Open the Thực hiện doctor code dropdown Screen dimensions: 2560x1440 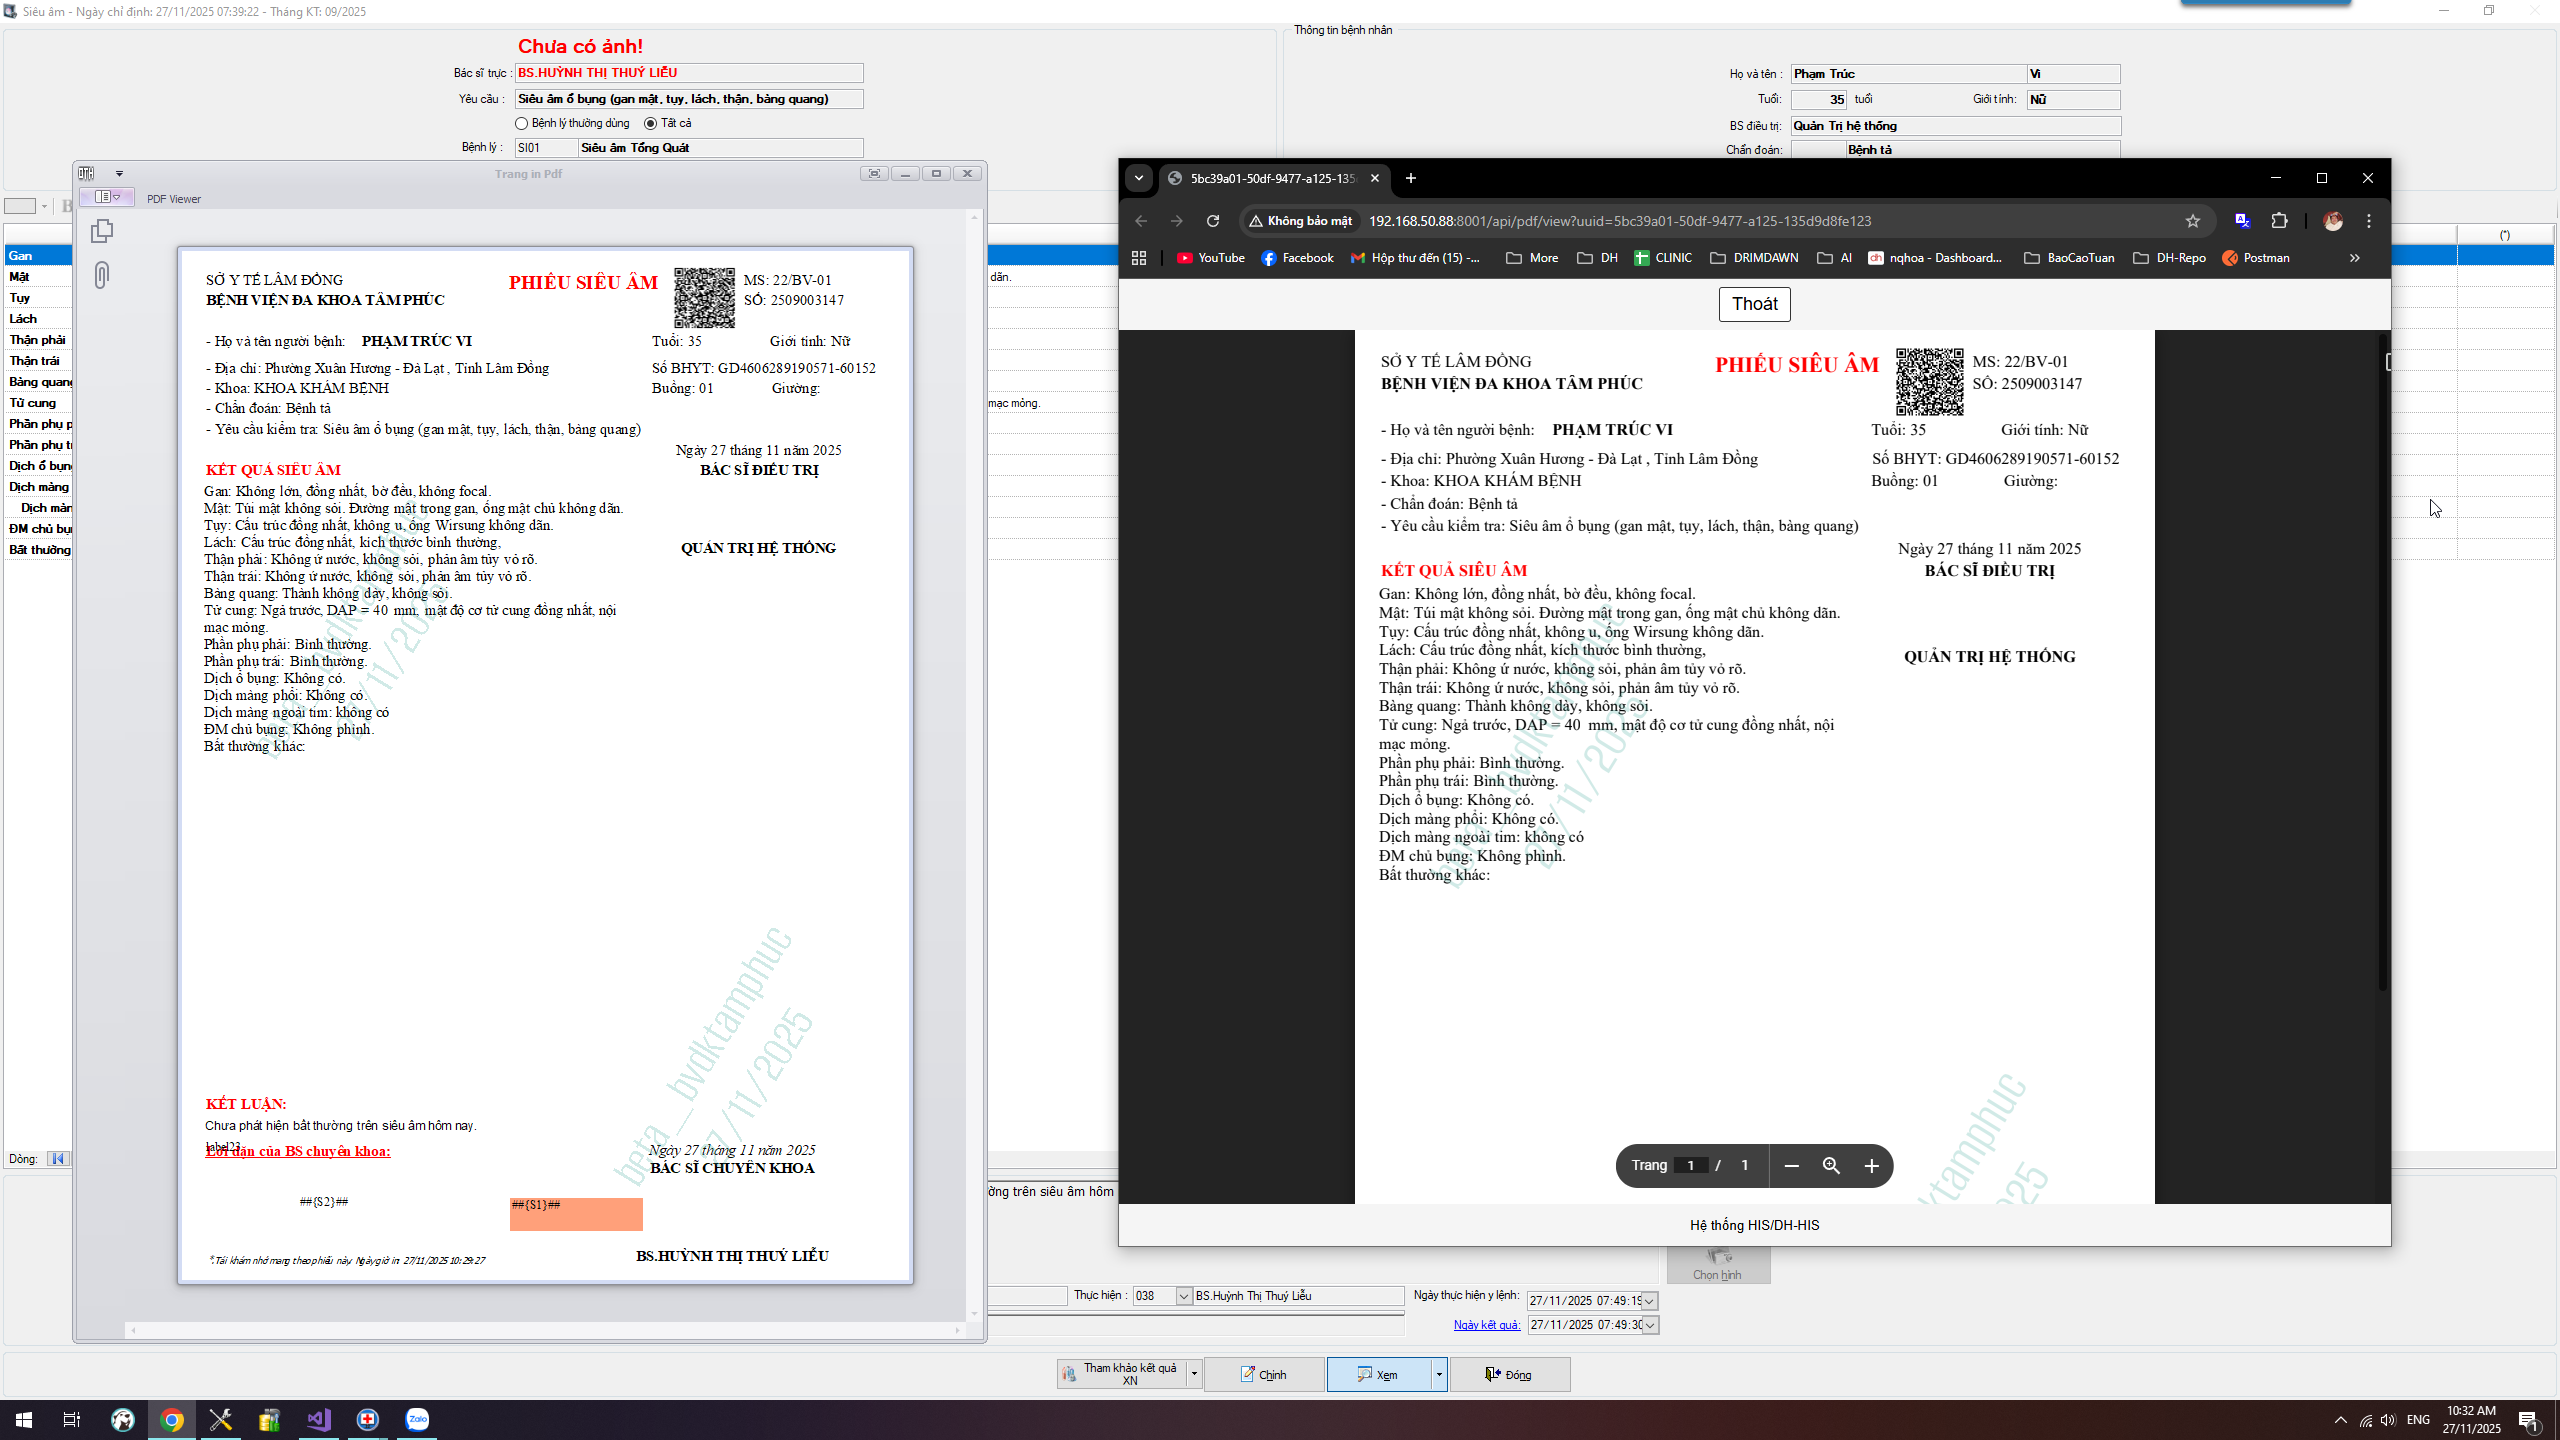coord(1184,1297)
